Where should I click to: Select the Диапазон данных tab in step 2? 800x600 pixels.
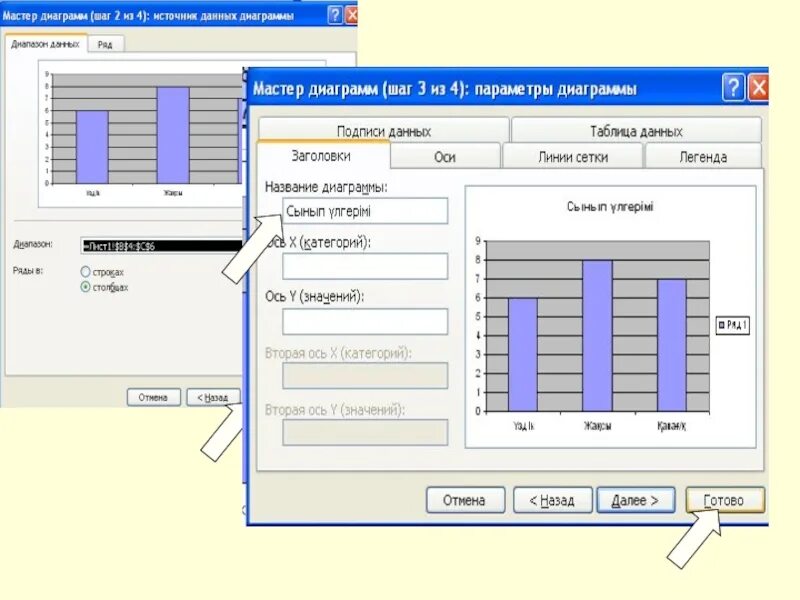click(46, 44)
